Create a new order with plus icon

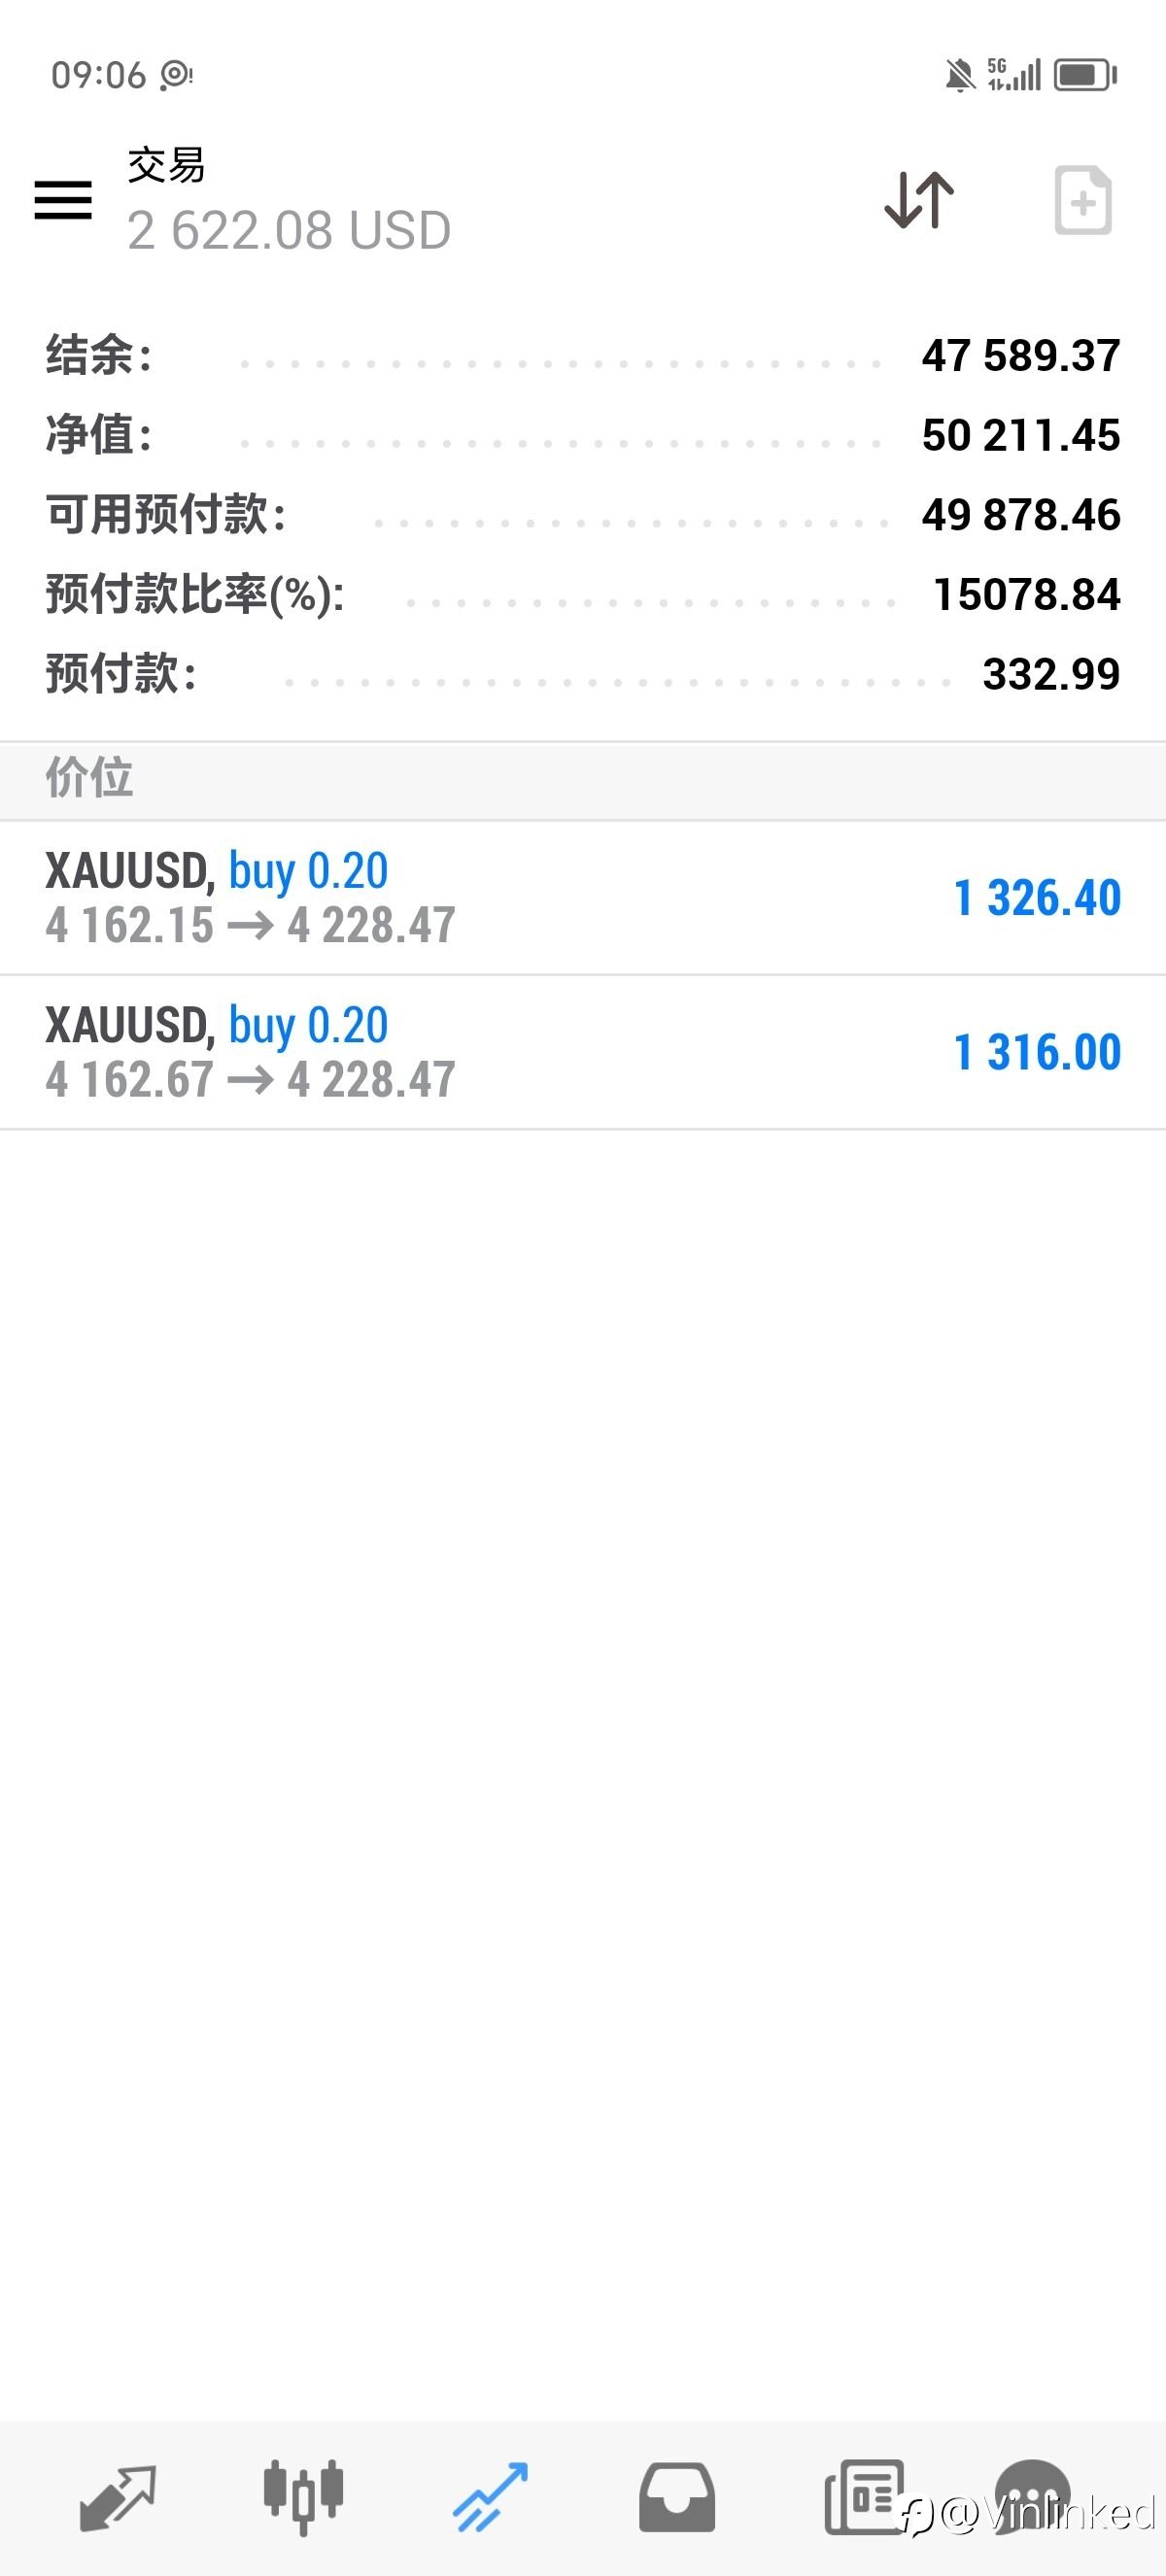click(x=1083, y=201)
